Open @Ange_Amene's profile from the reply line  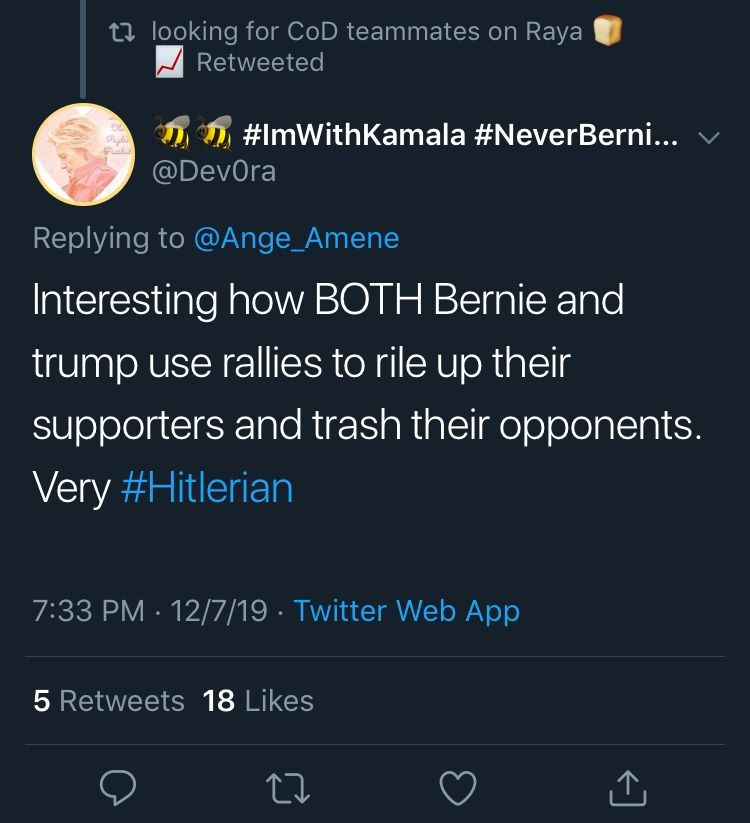pyautogui.click(x=298, y=238)
